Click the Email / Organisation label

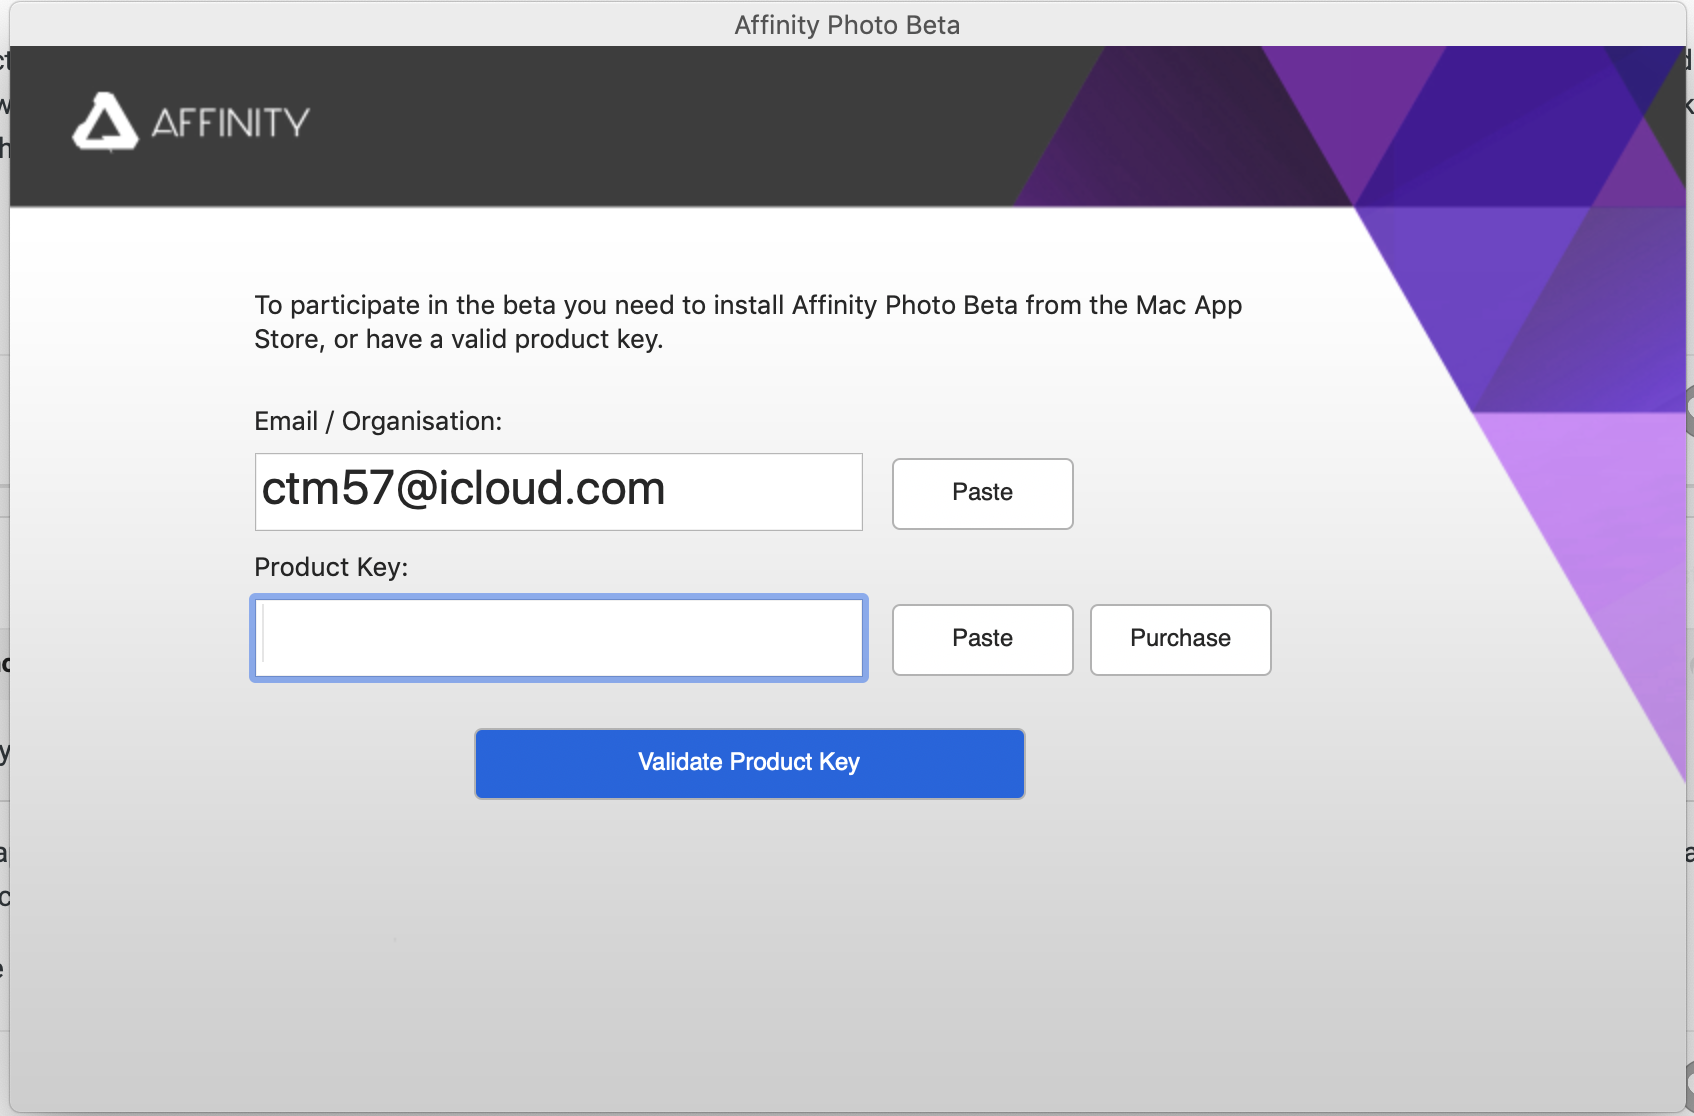[378, 421]
